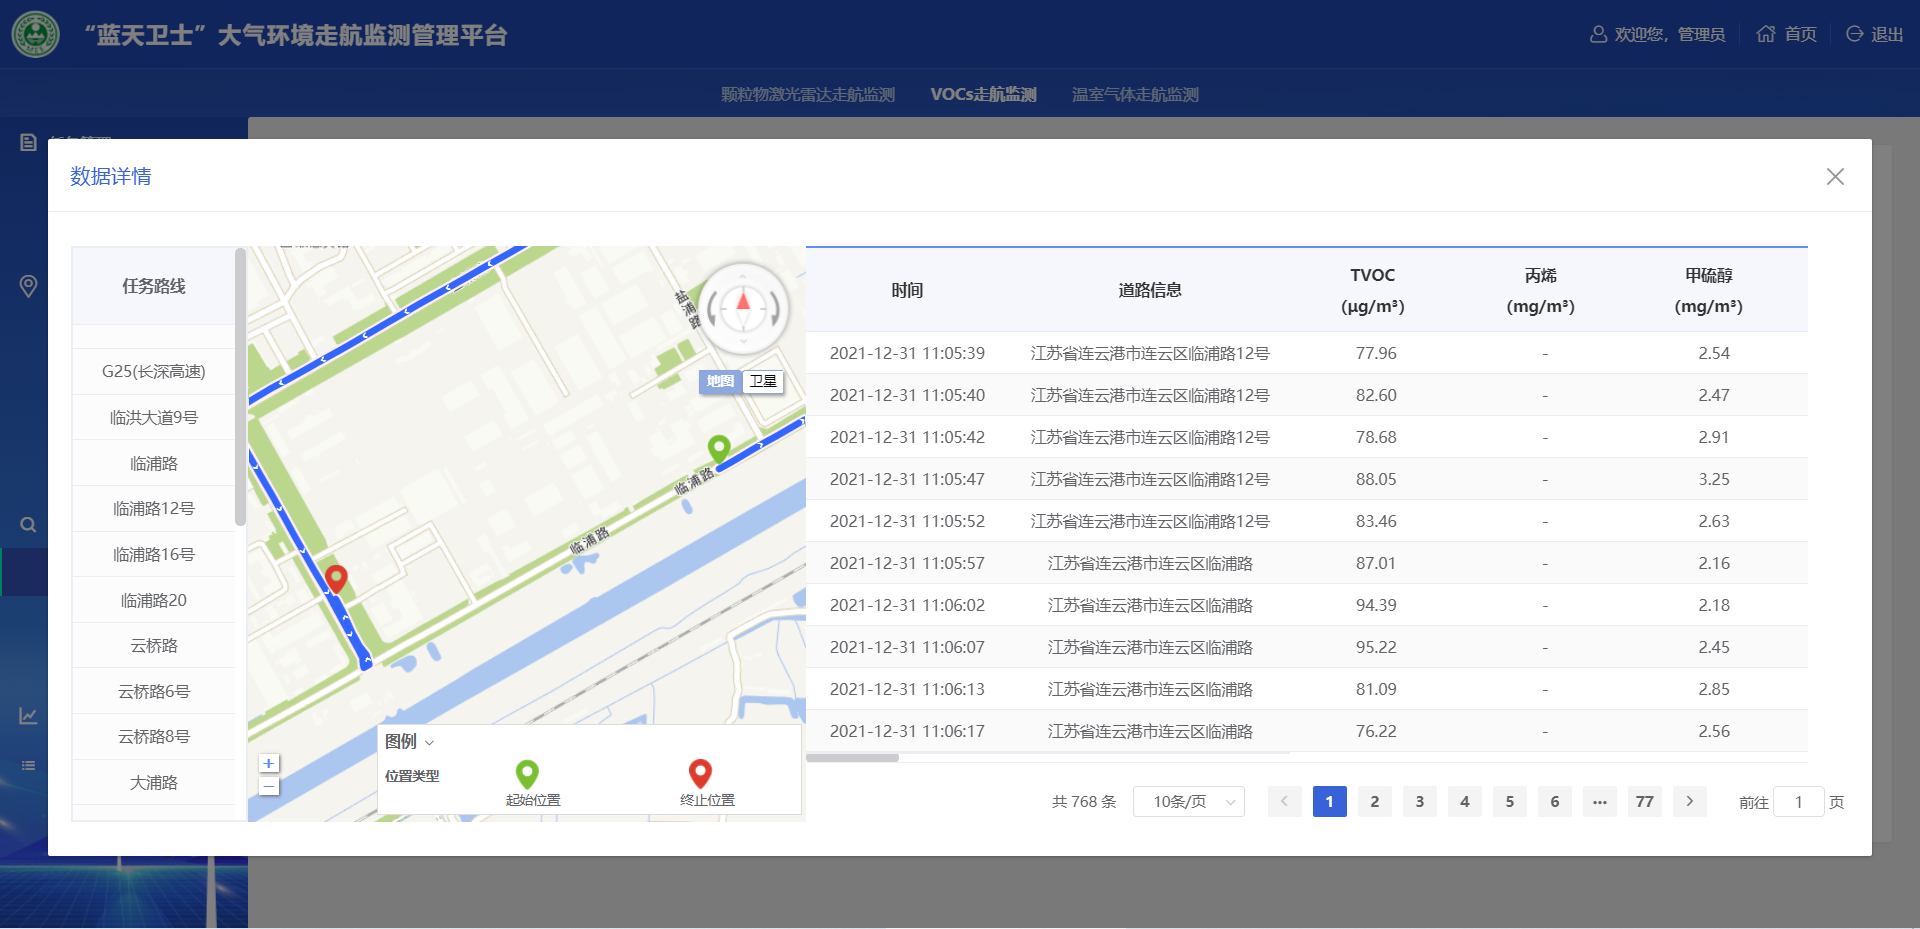Close the 数据详情 dialog
This screenshot has height=929, width=1920.
[1835, 177]
